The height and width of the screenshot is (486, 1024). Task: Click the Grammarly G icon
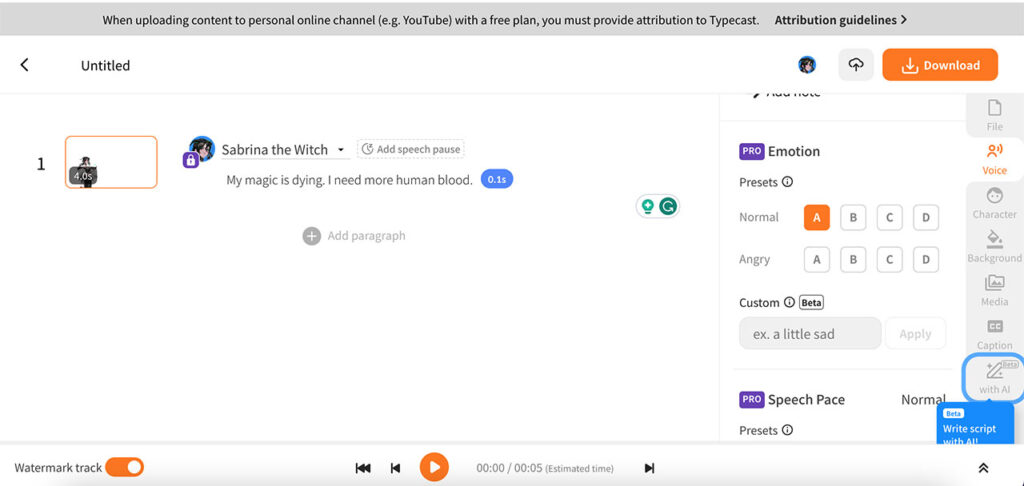point(668,207)
